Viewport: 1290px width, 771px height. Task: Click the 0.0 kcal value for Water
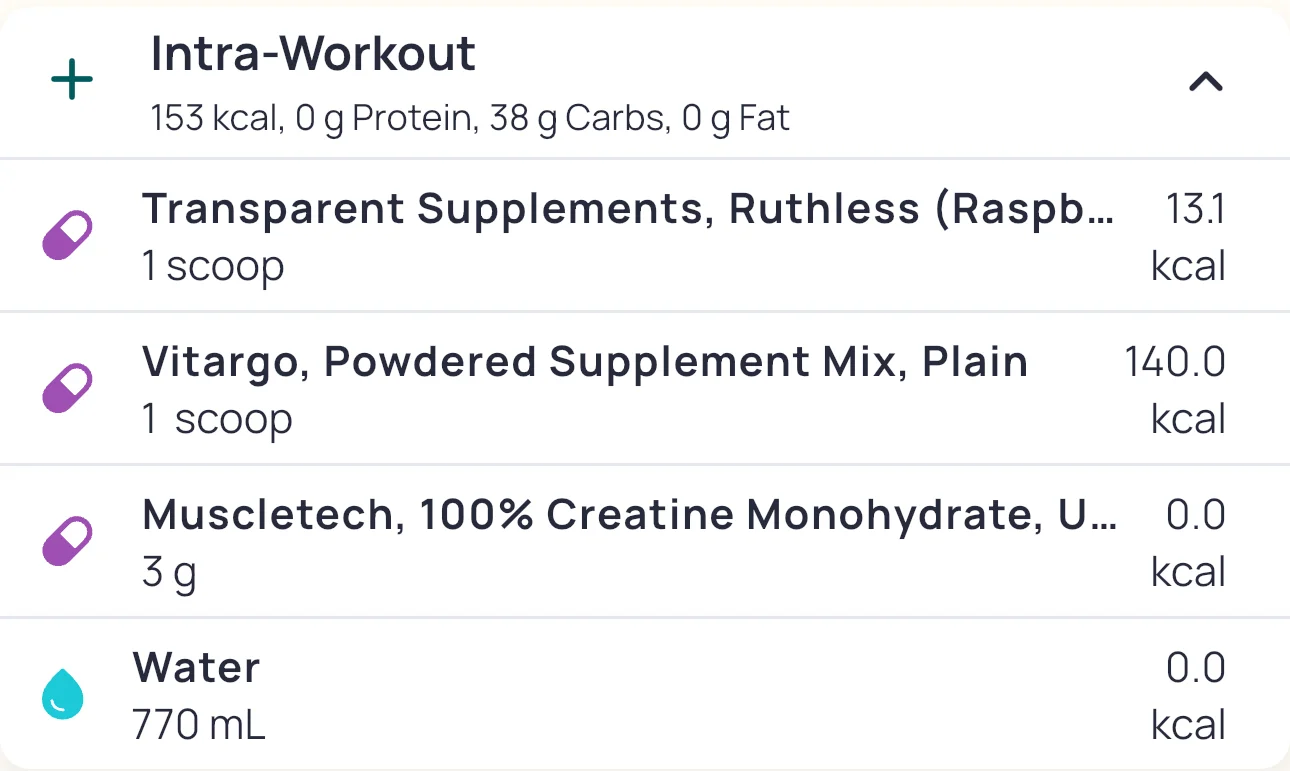[x=1192, y=695]
